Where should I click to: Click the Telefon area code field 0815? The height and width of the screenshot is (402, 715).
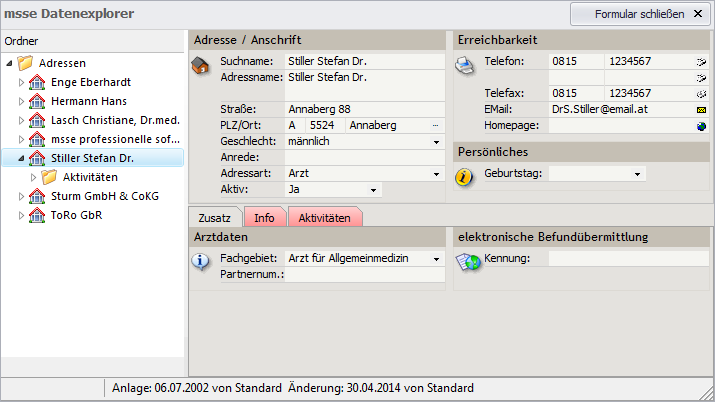[576, 62]
